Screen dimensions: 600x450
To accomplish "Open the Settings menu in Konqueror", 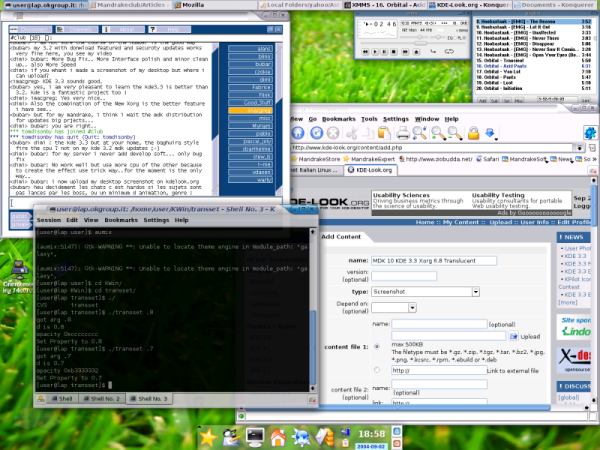I will (396, 119).
